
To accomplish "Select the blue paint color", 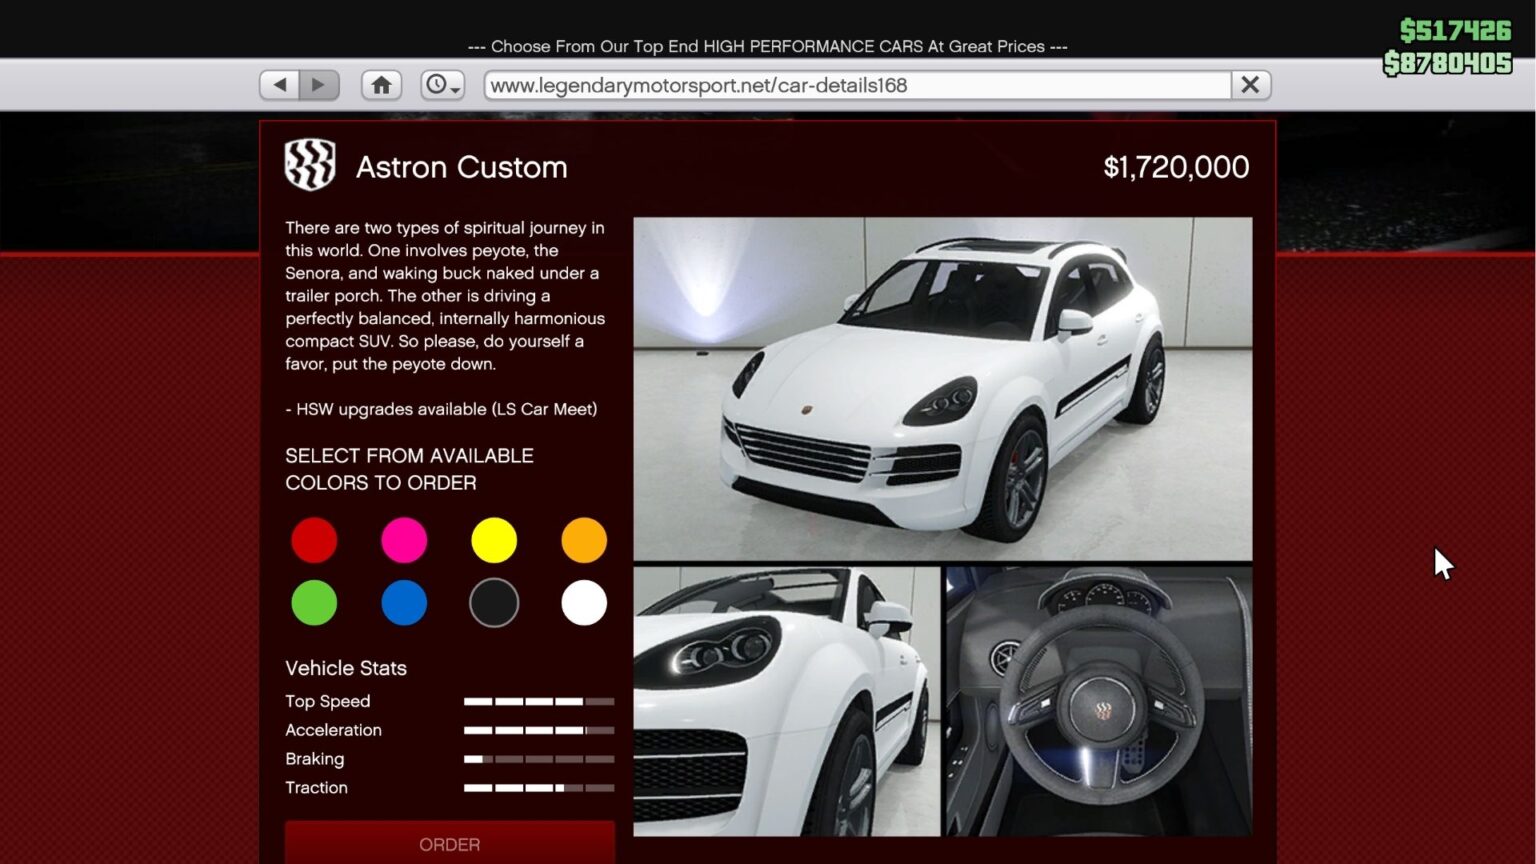I will click(404, 603).
